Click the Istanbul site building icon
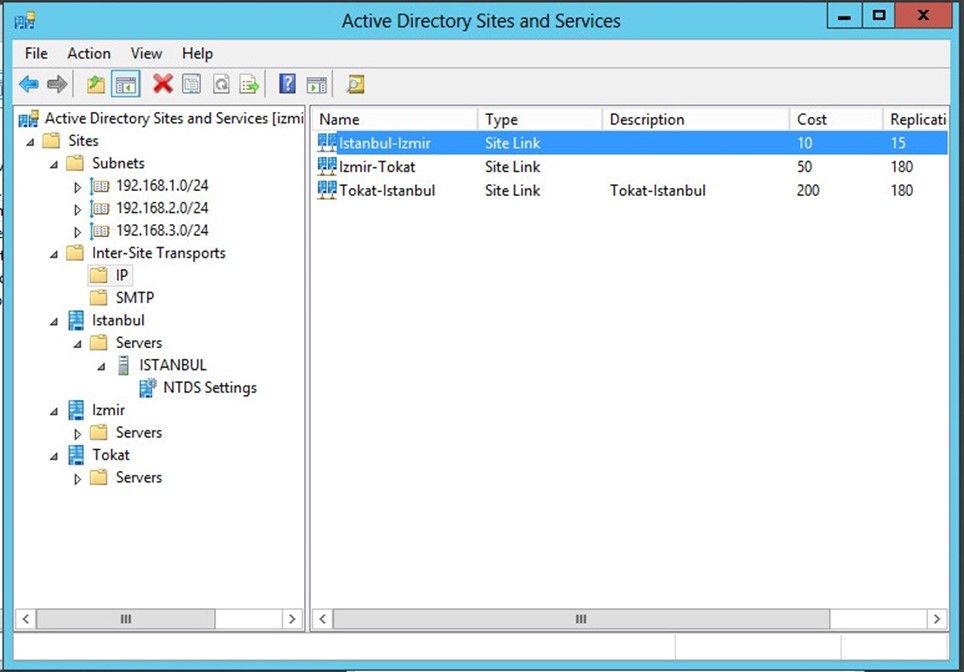Viewport: 964px width, 672px height. tap(76, 320)
